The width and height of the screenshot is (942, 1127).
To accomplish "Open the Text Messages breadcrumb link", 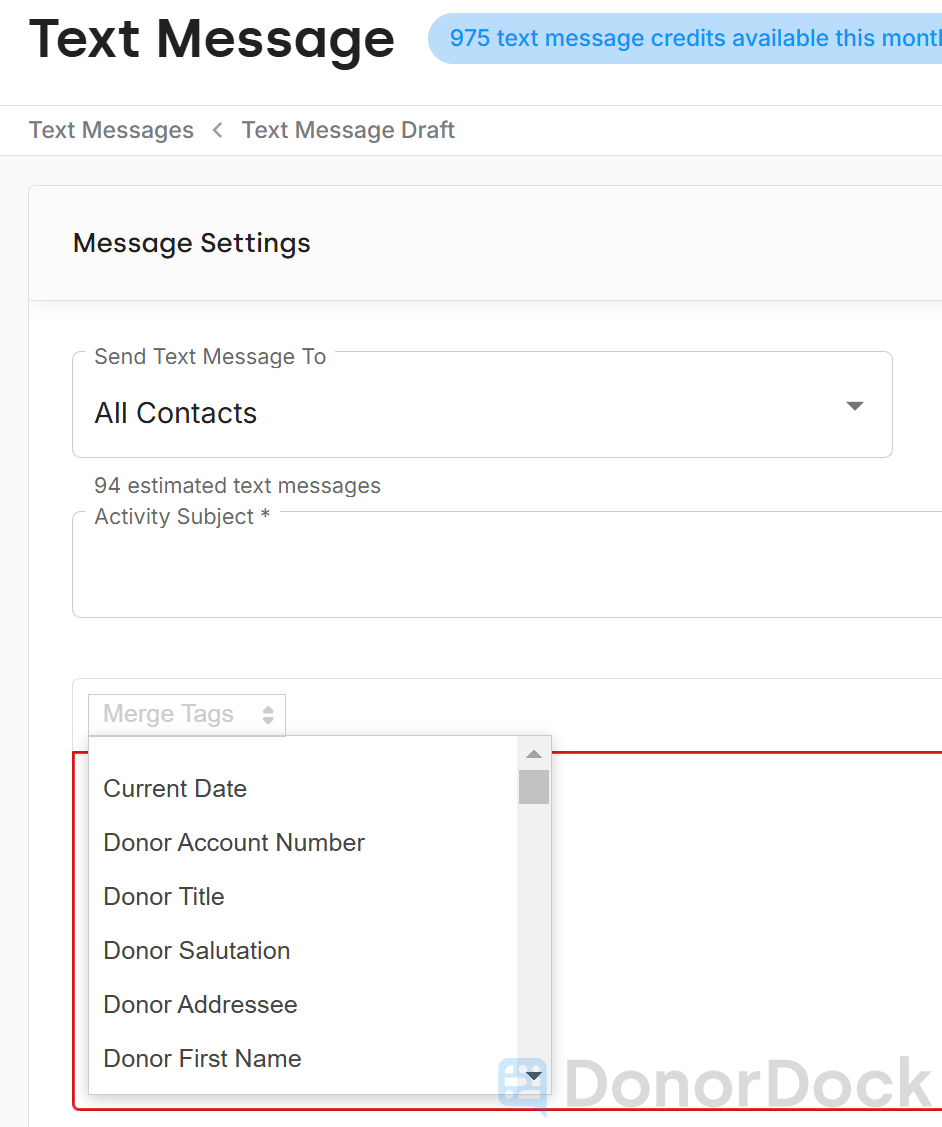I will (111, 130).
